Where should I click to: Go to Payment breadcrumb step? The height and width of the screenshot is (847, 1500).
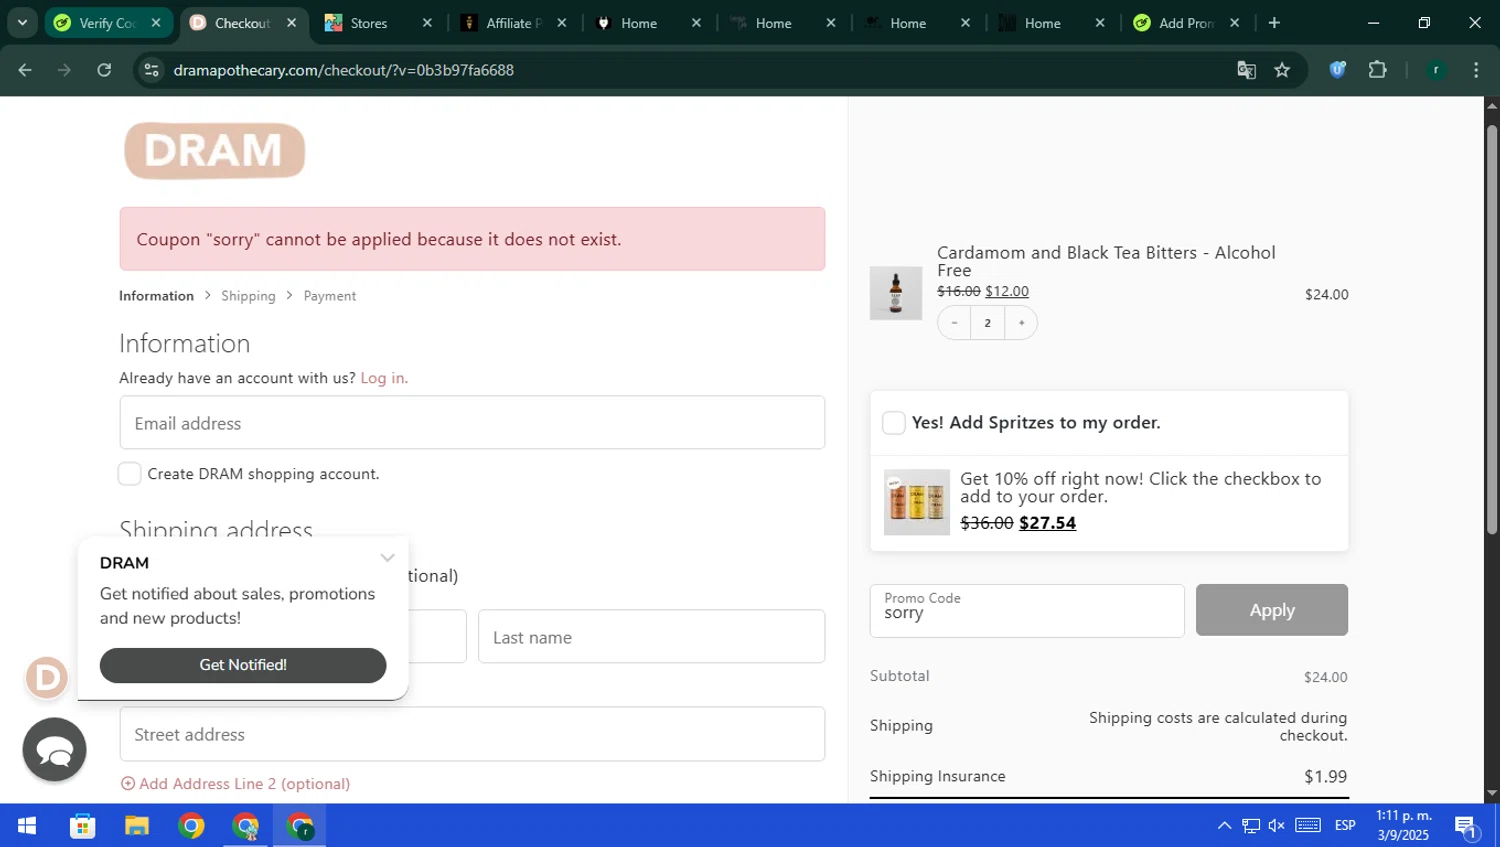pos(330,296)
